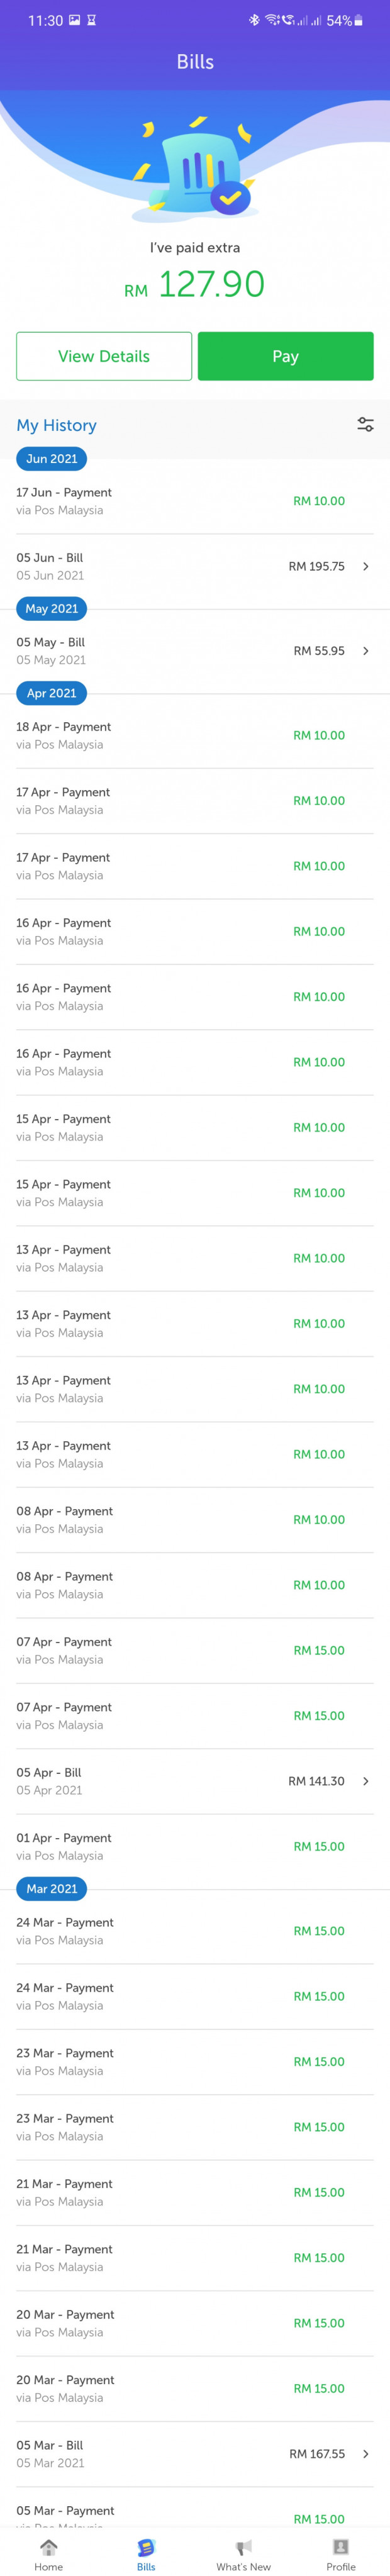Image resolution: width=390 pixels, height=2576 pixels.
Task: Expand the 05 May bill RM 55.95 chevron
Action: pyautogui.click(x=366, y=651)
